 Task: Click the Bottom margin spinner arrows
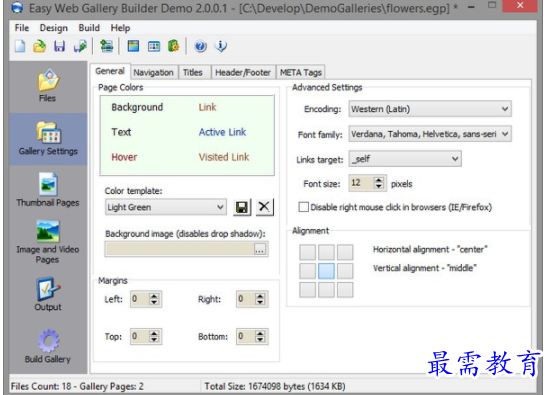tap(260, 337)
